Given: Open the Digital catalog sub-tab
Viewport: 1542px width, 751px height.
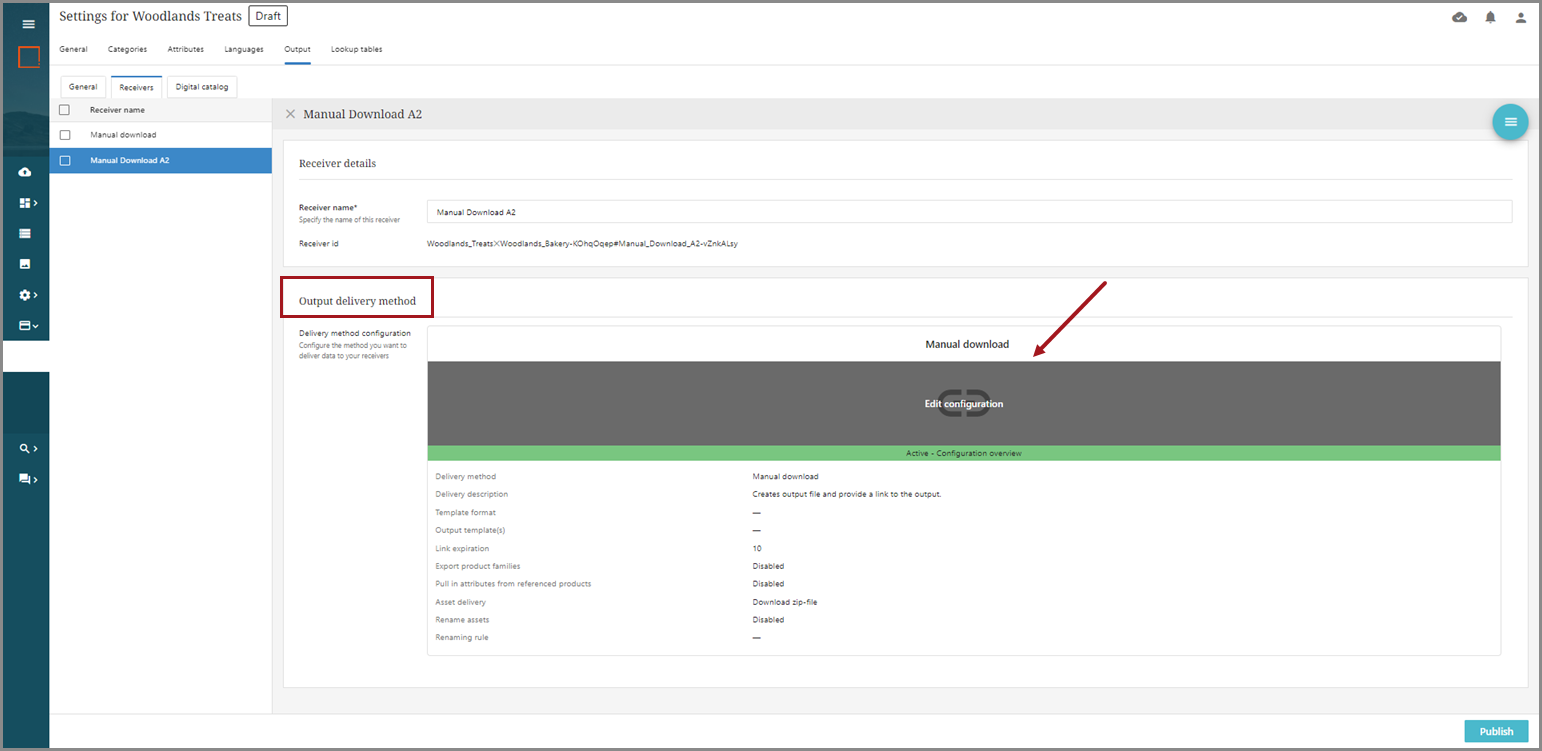Looking at the screenshot, I should tap(202, 87).
